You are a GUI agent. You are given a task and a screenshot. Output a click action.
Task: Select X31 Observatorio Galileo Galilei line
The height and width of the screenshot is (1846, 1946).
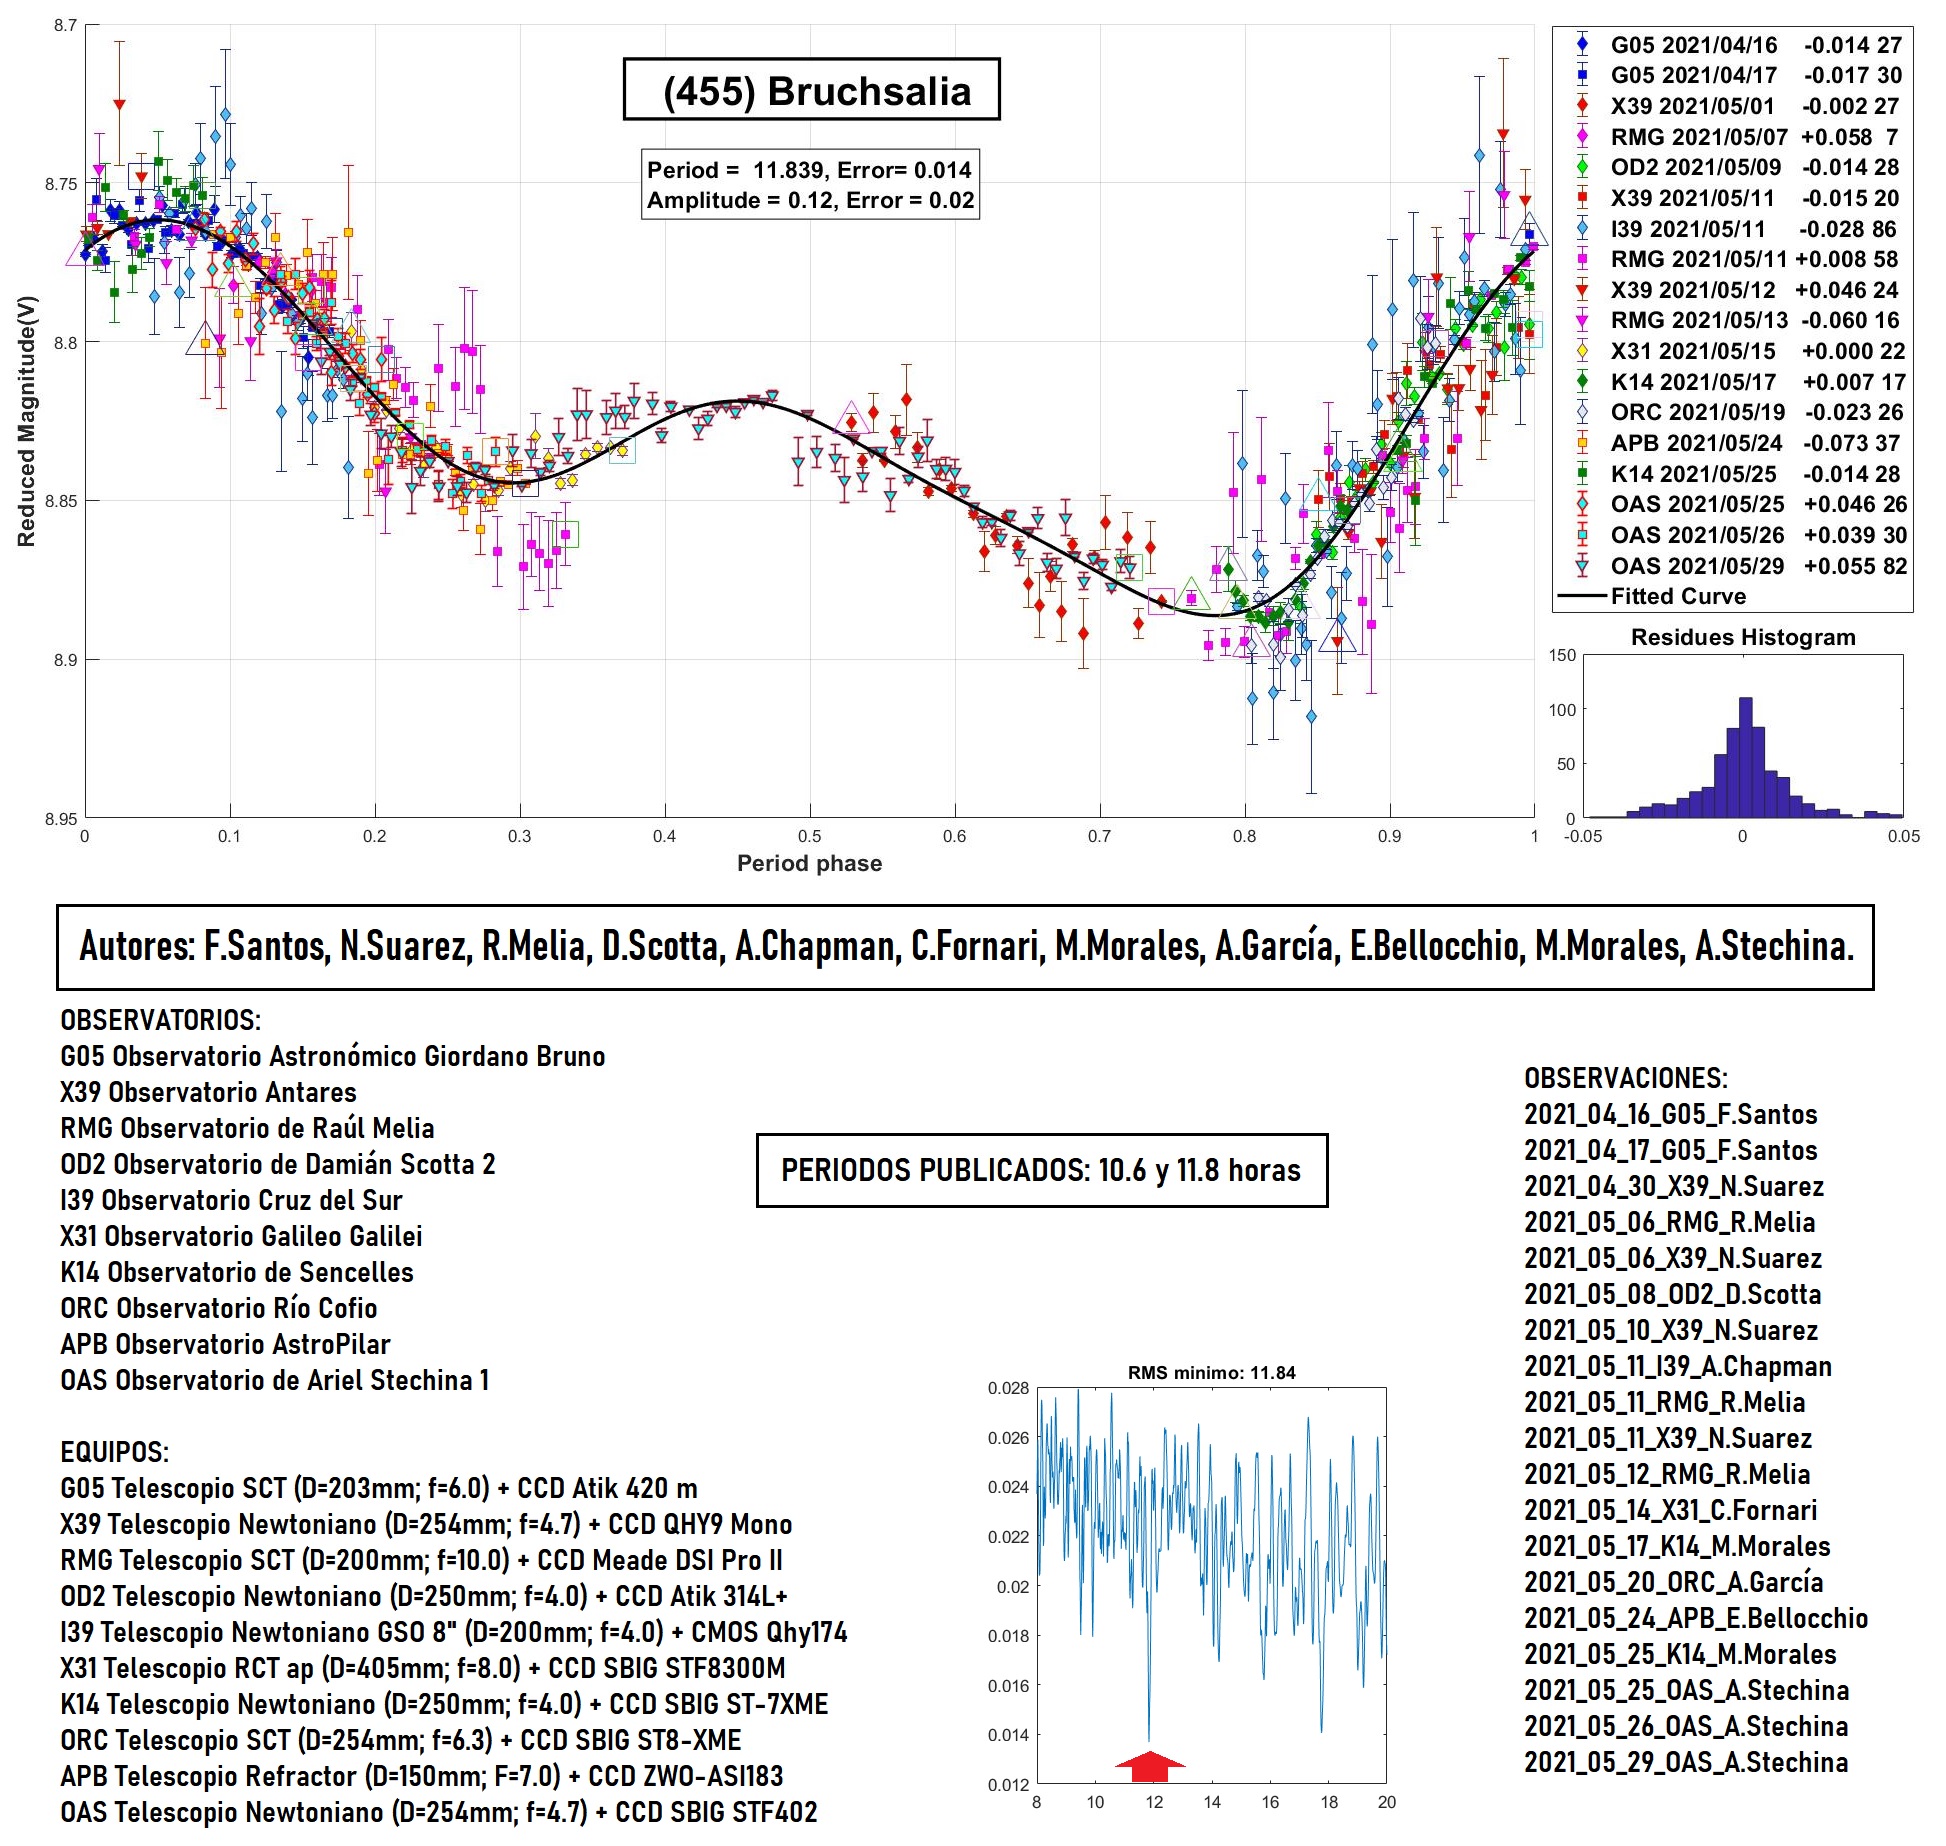[x=241, y=1236]
